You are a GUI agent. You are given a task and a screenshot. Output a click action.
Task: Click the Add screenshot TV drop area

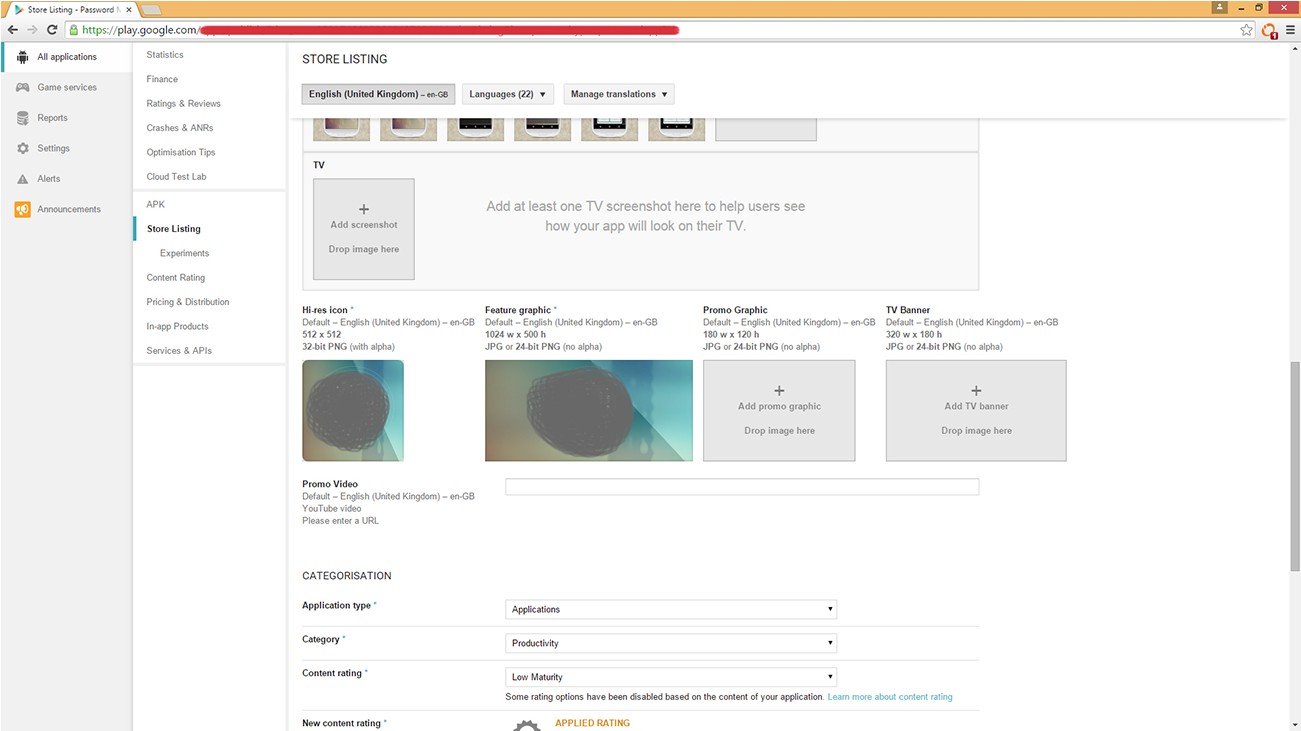click(x=364, y=229)
